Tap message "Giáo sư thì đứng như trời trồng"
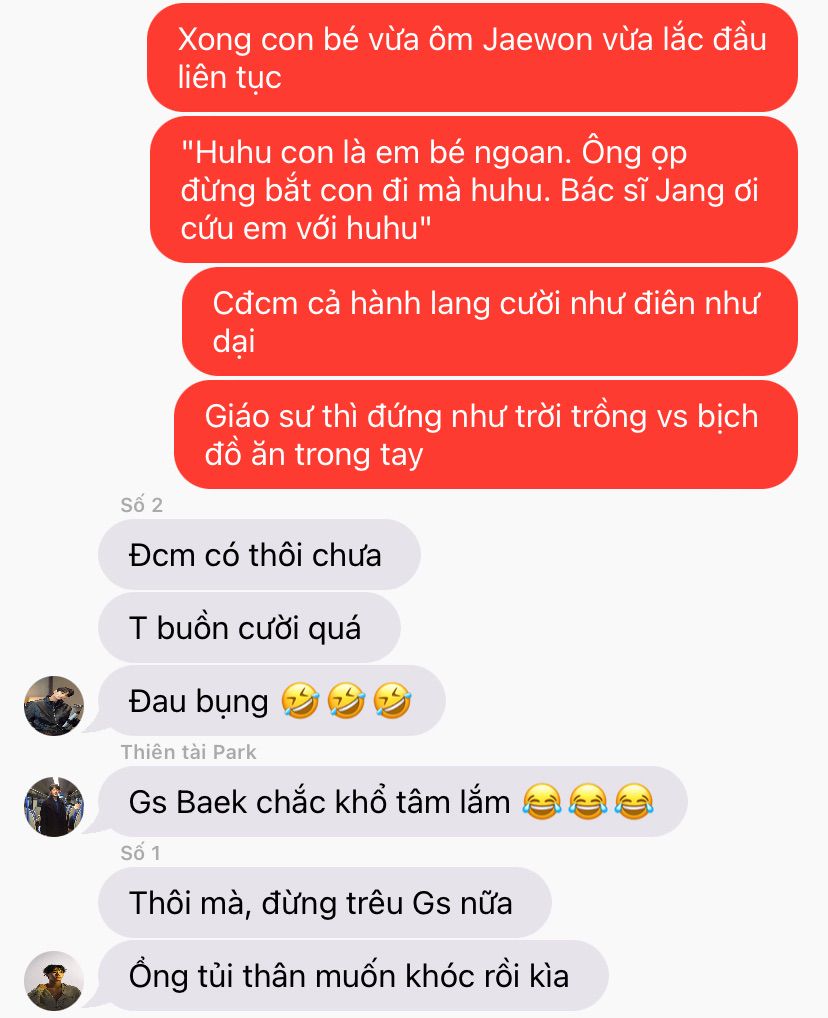828x1018 pixels. pos(486,435)
